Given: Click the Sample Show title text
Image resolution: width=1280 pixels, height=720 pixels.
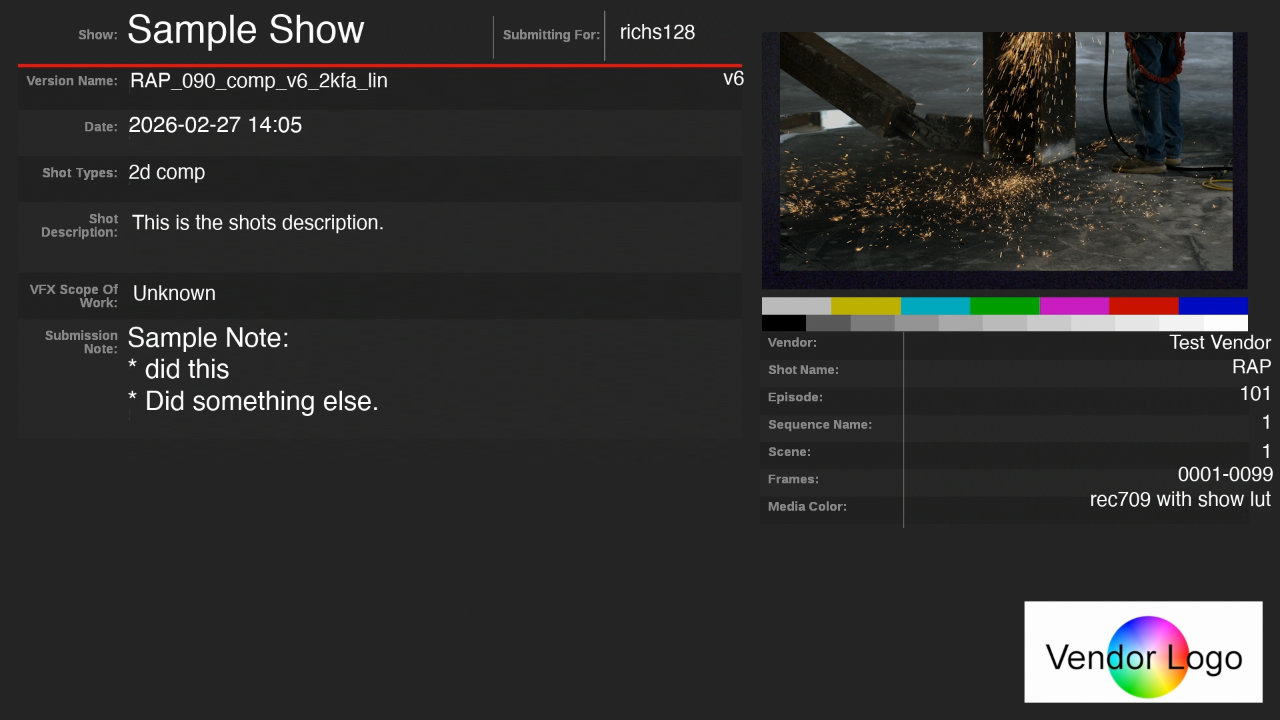Looking at the screenshot, I should [245, 31].
